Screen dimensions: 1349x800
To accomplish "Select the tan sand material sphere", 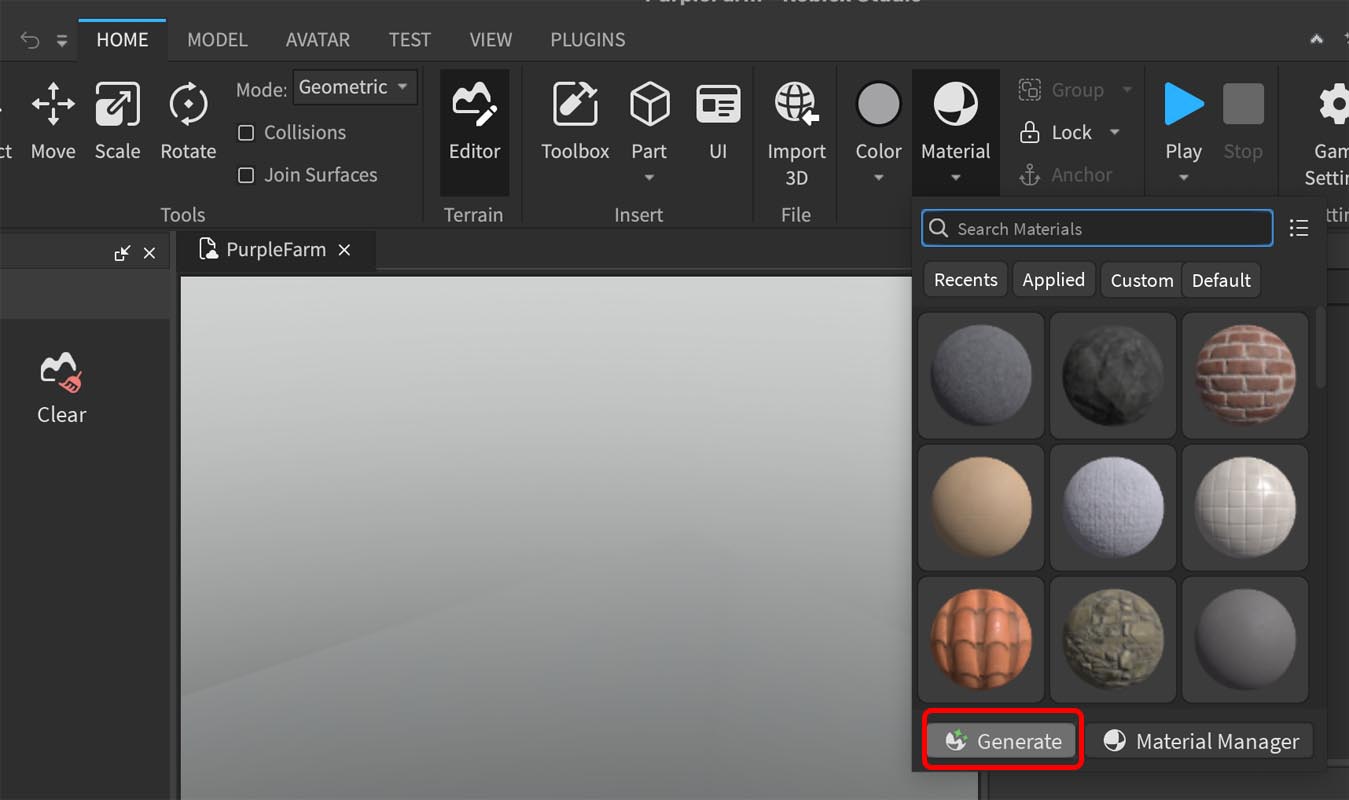I will point(981,507).
